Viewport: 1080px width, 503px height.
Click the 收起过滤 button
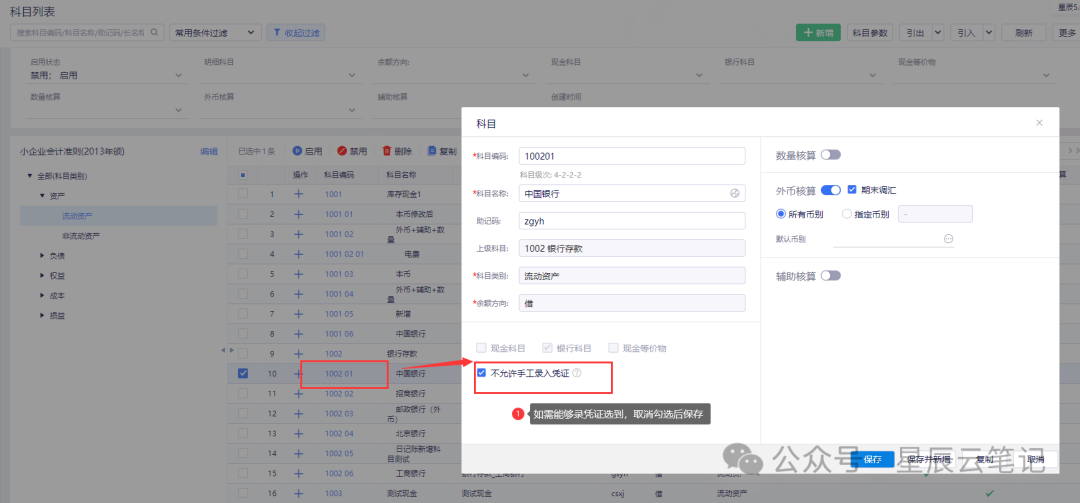pos(295,32)
